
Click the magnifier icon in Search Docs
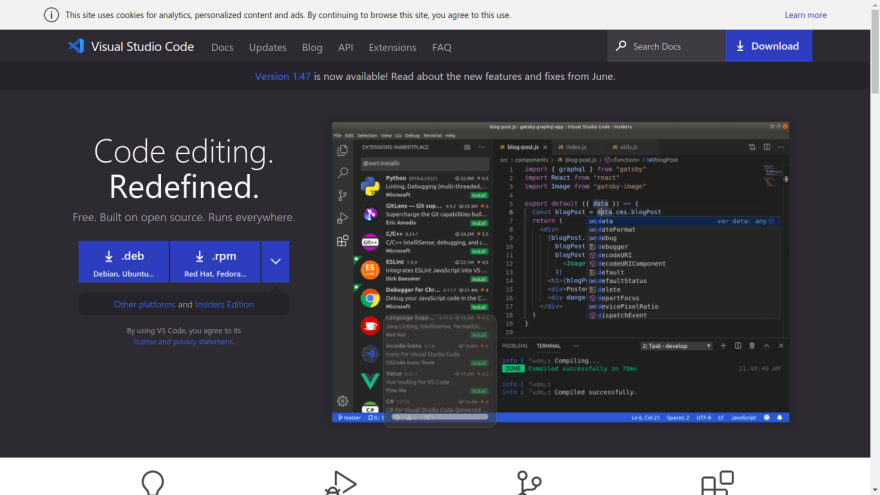tap(621, 46)
